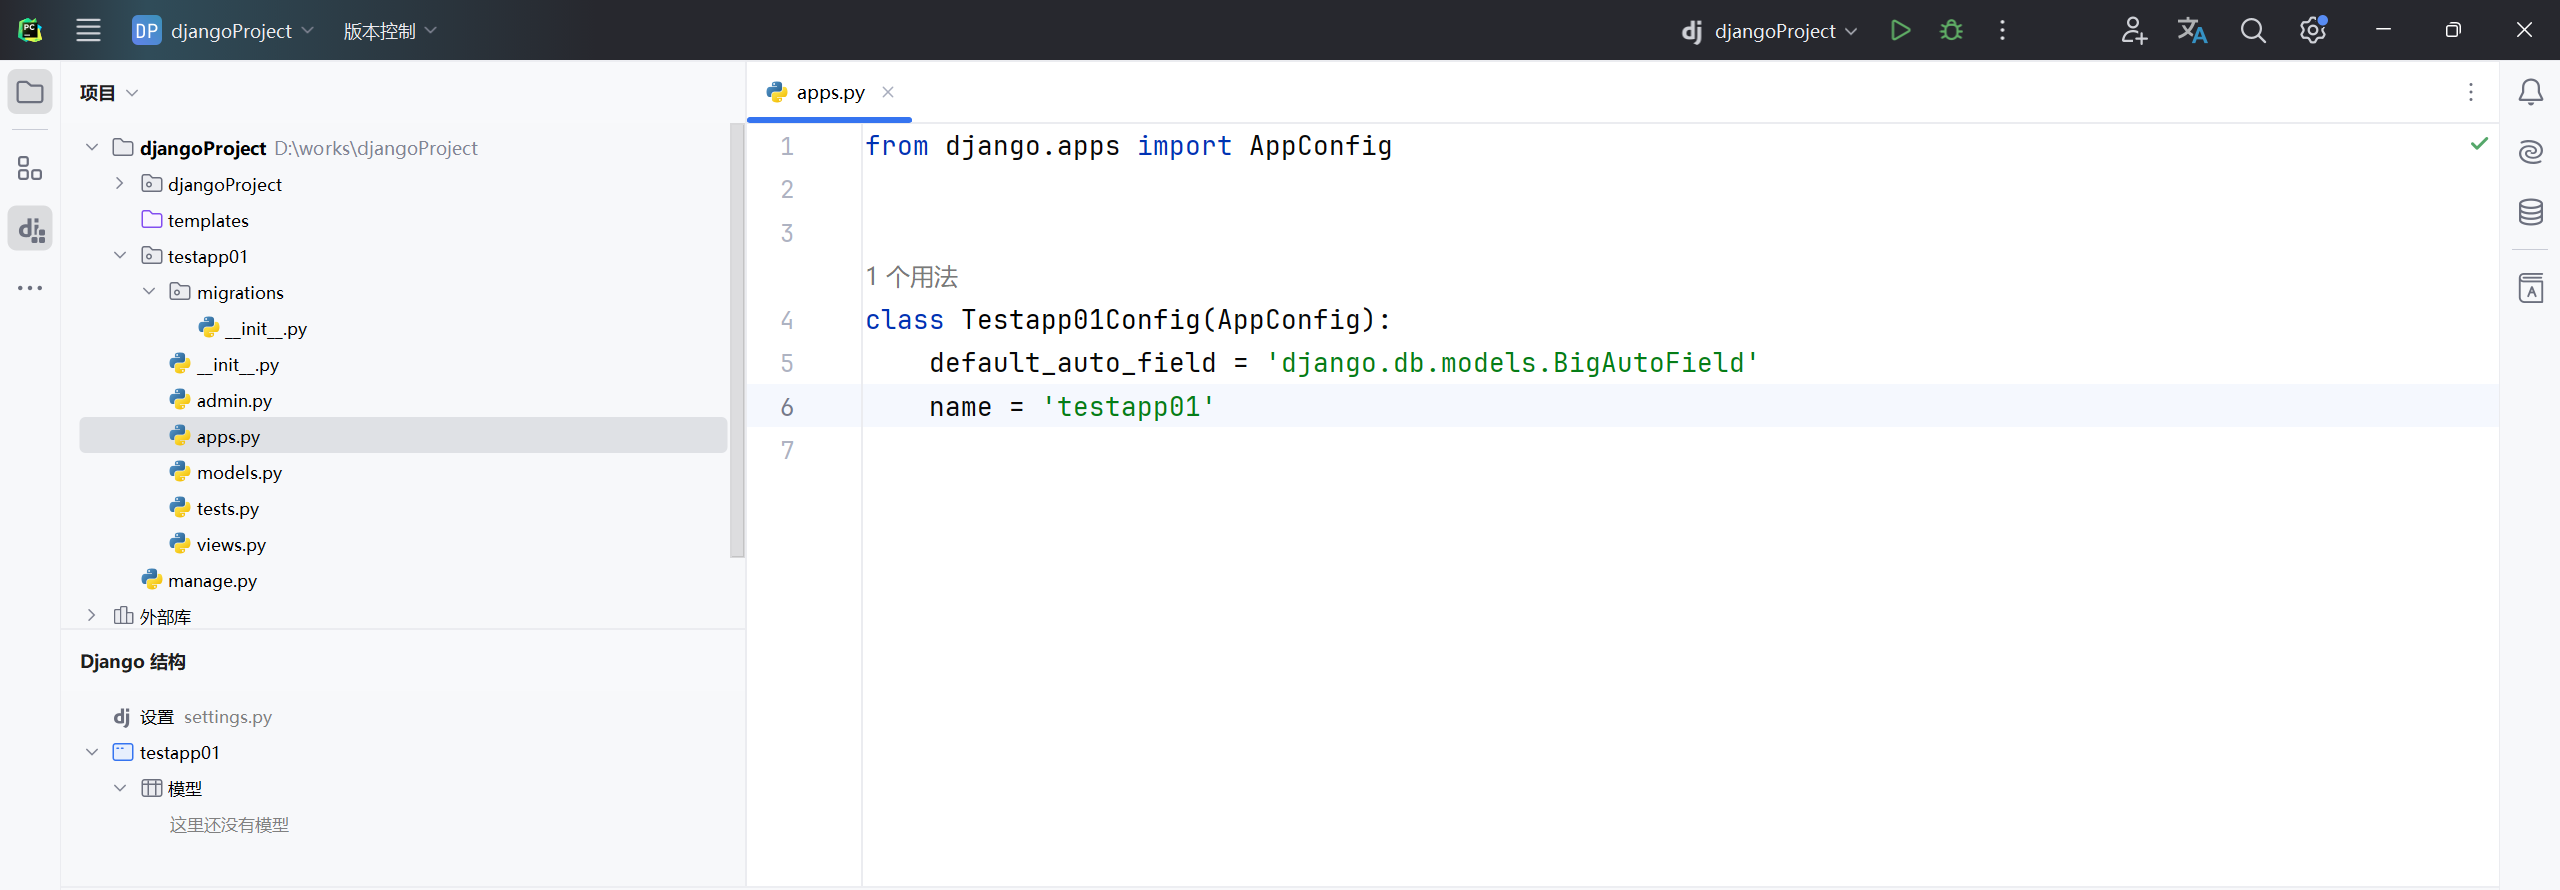Image resolution: width=2560 pixels, height=890 pixels.
Task: Run the djangoProject configuration
Action: click(1901, 30)
